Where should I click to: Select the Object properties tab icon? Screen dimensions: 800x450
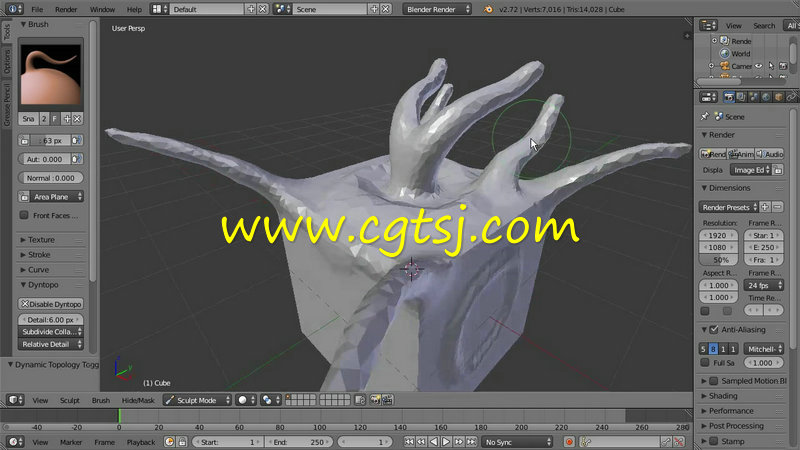click(x=779, y=97)
